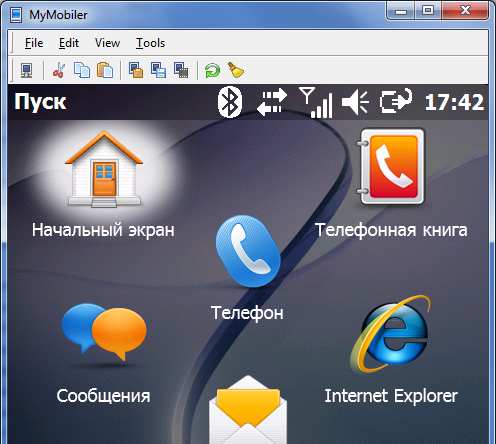Click the capture screen to clipboard icon
The width and height of the screenshot is (496, 444).
pyautogui.click(x=136, y=70)
